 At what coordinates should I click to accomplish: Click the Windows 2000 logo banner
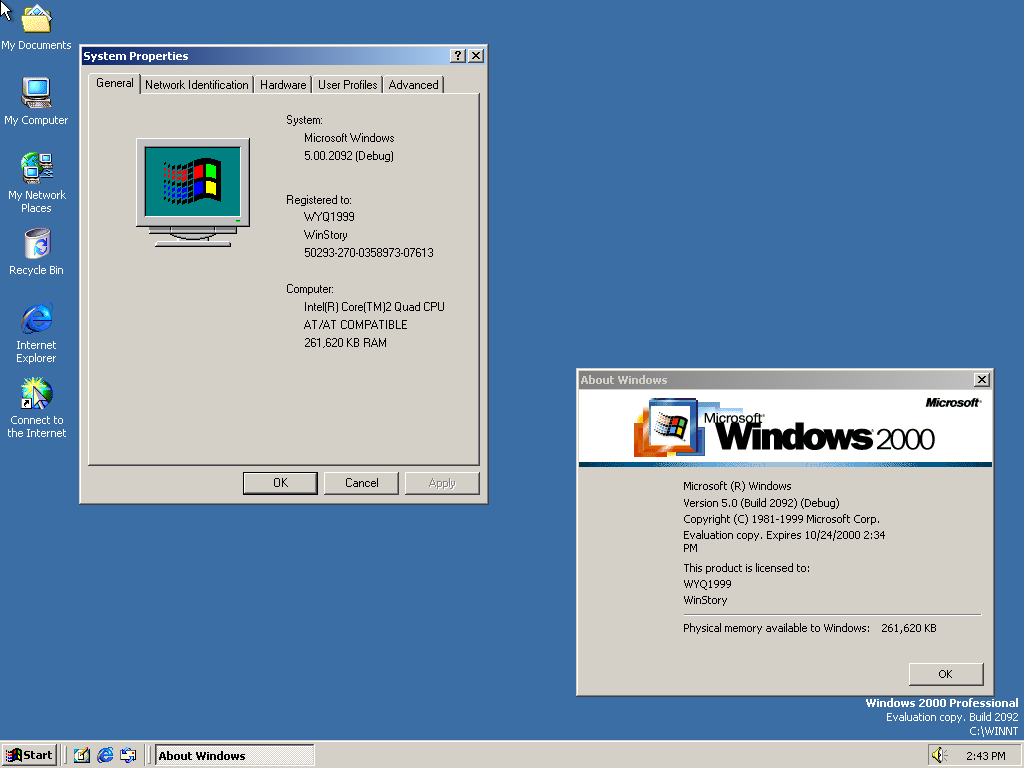(x=785, y=428)
